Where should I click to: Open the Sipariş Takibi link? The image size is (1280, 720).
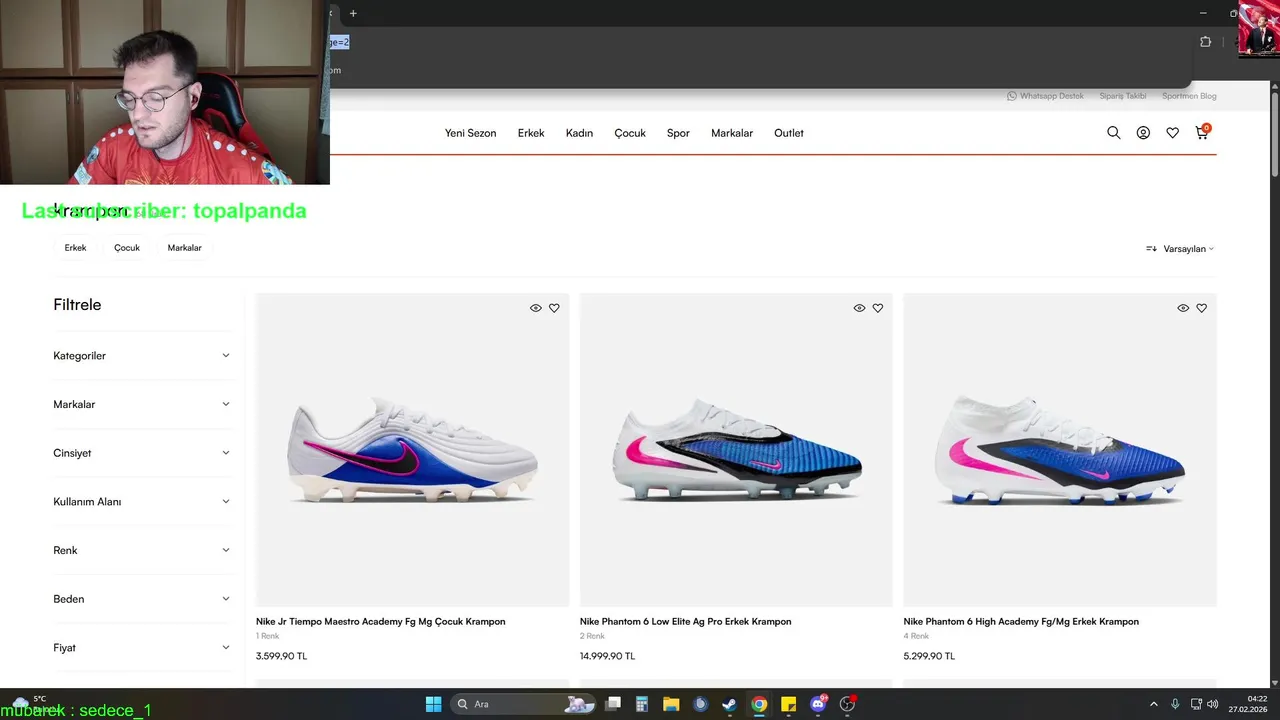point(1123,96)
